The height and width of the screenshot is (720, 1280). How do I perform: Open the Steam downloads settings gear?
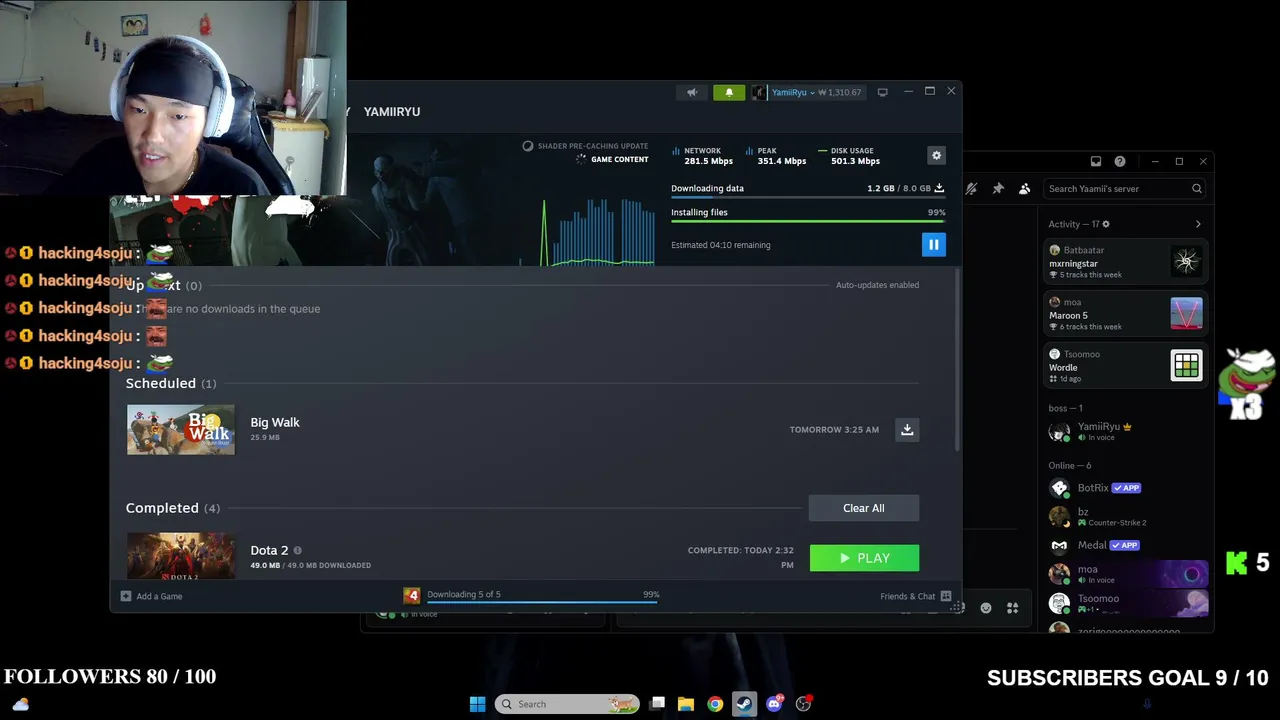(x=936, y=155)
